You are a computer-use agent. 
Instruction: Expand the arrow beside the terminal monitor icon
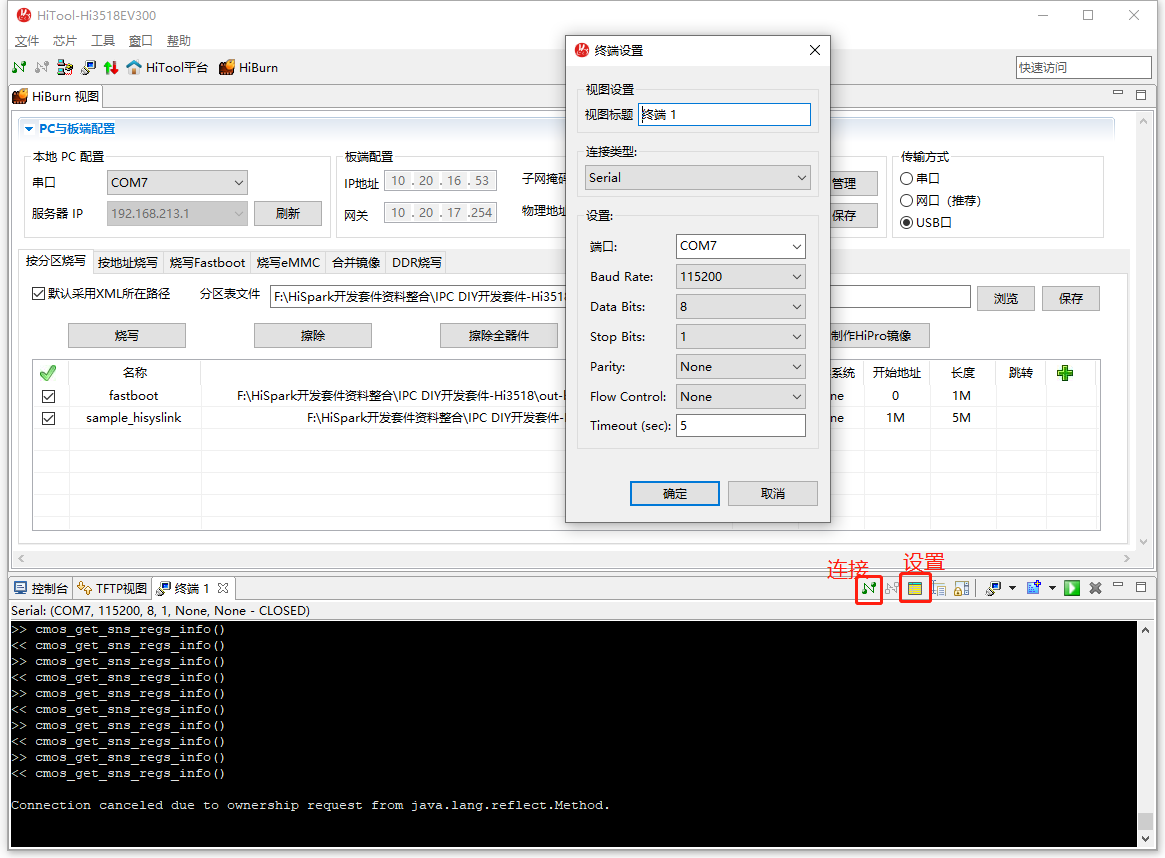(x=1012, y=588)
